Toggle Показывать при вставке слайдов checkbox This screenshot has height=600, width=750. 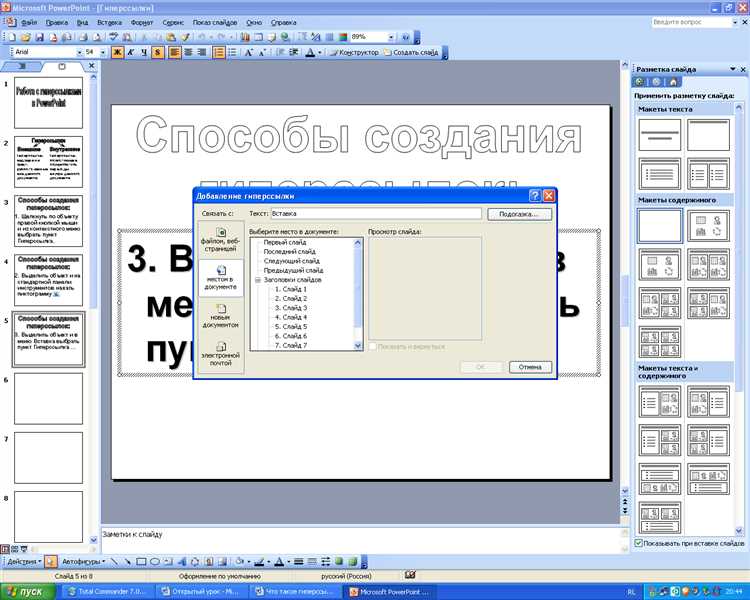click(638, 543)
